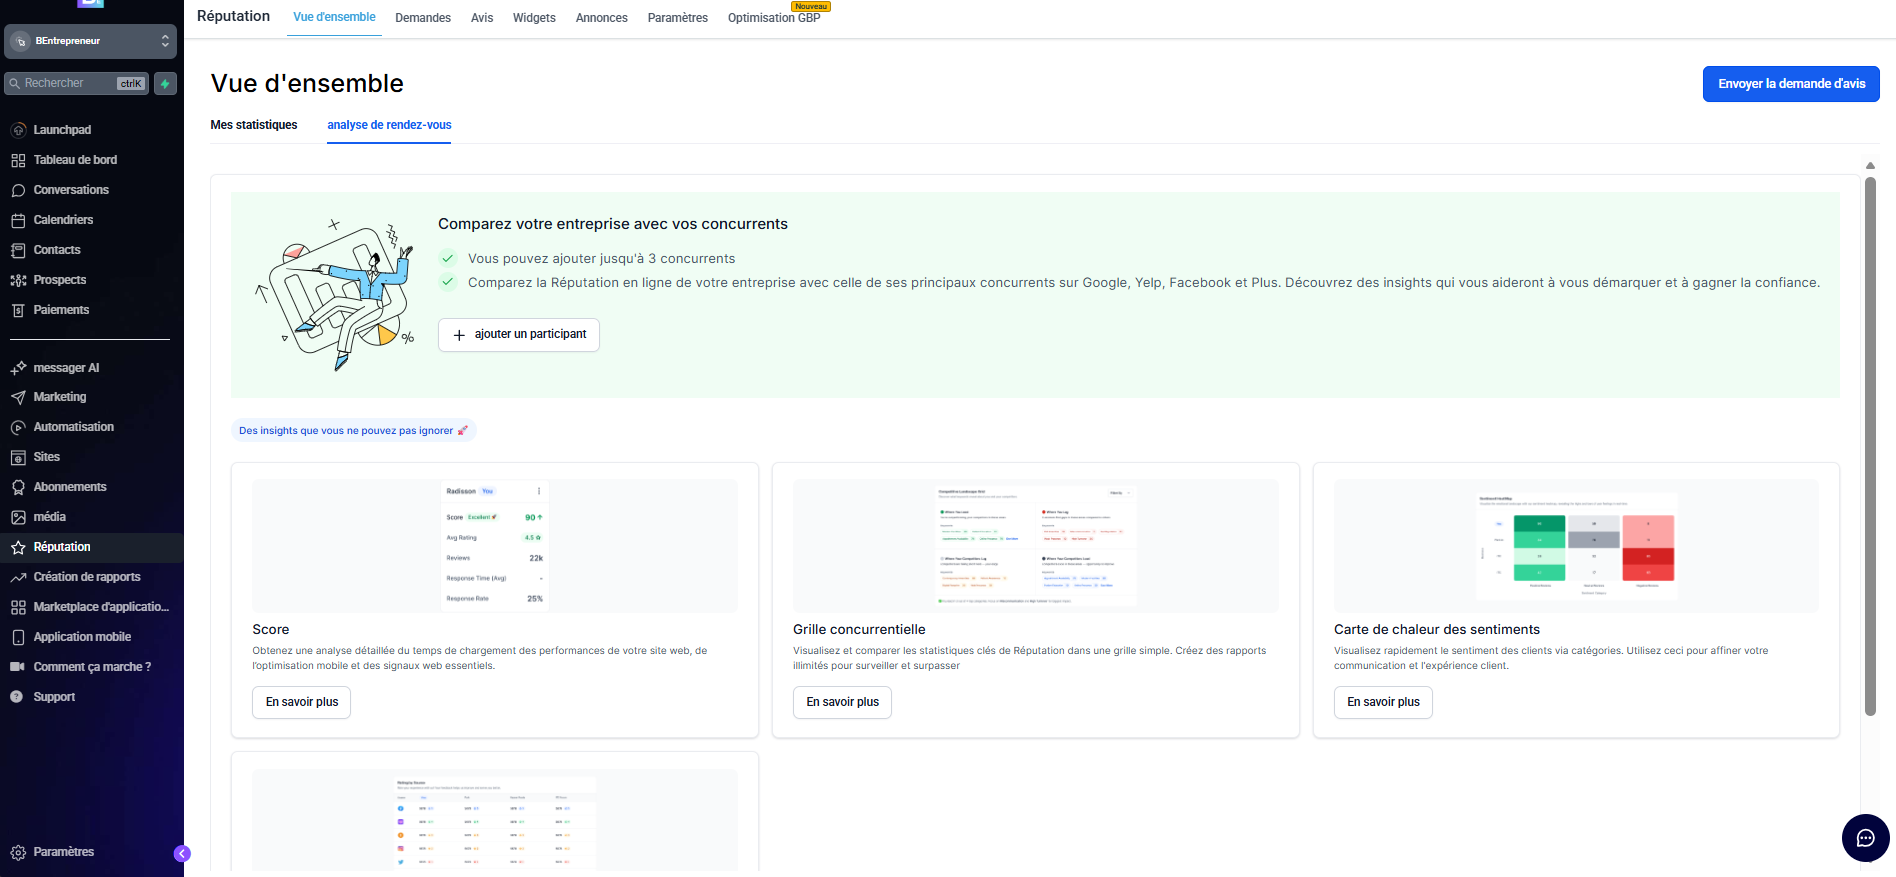Click the Carte de chaleur des sentiments title
This screenshot has height=877, width=1896.
point(1436,630)
